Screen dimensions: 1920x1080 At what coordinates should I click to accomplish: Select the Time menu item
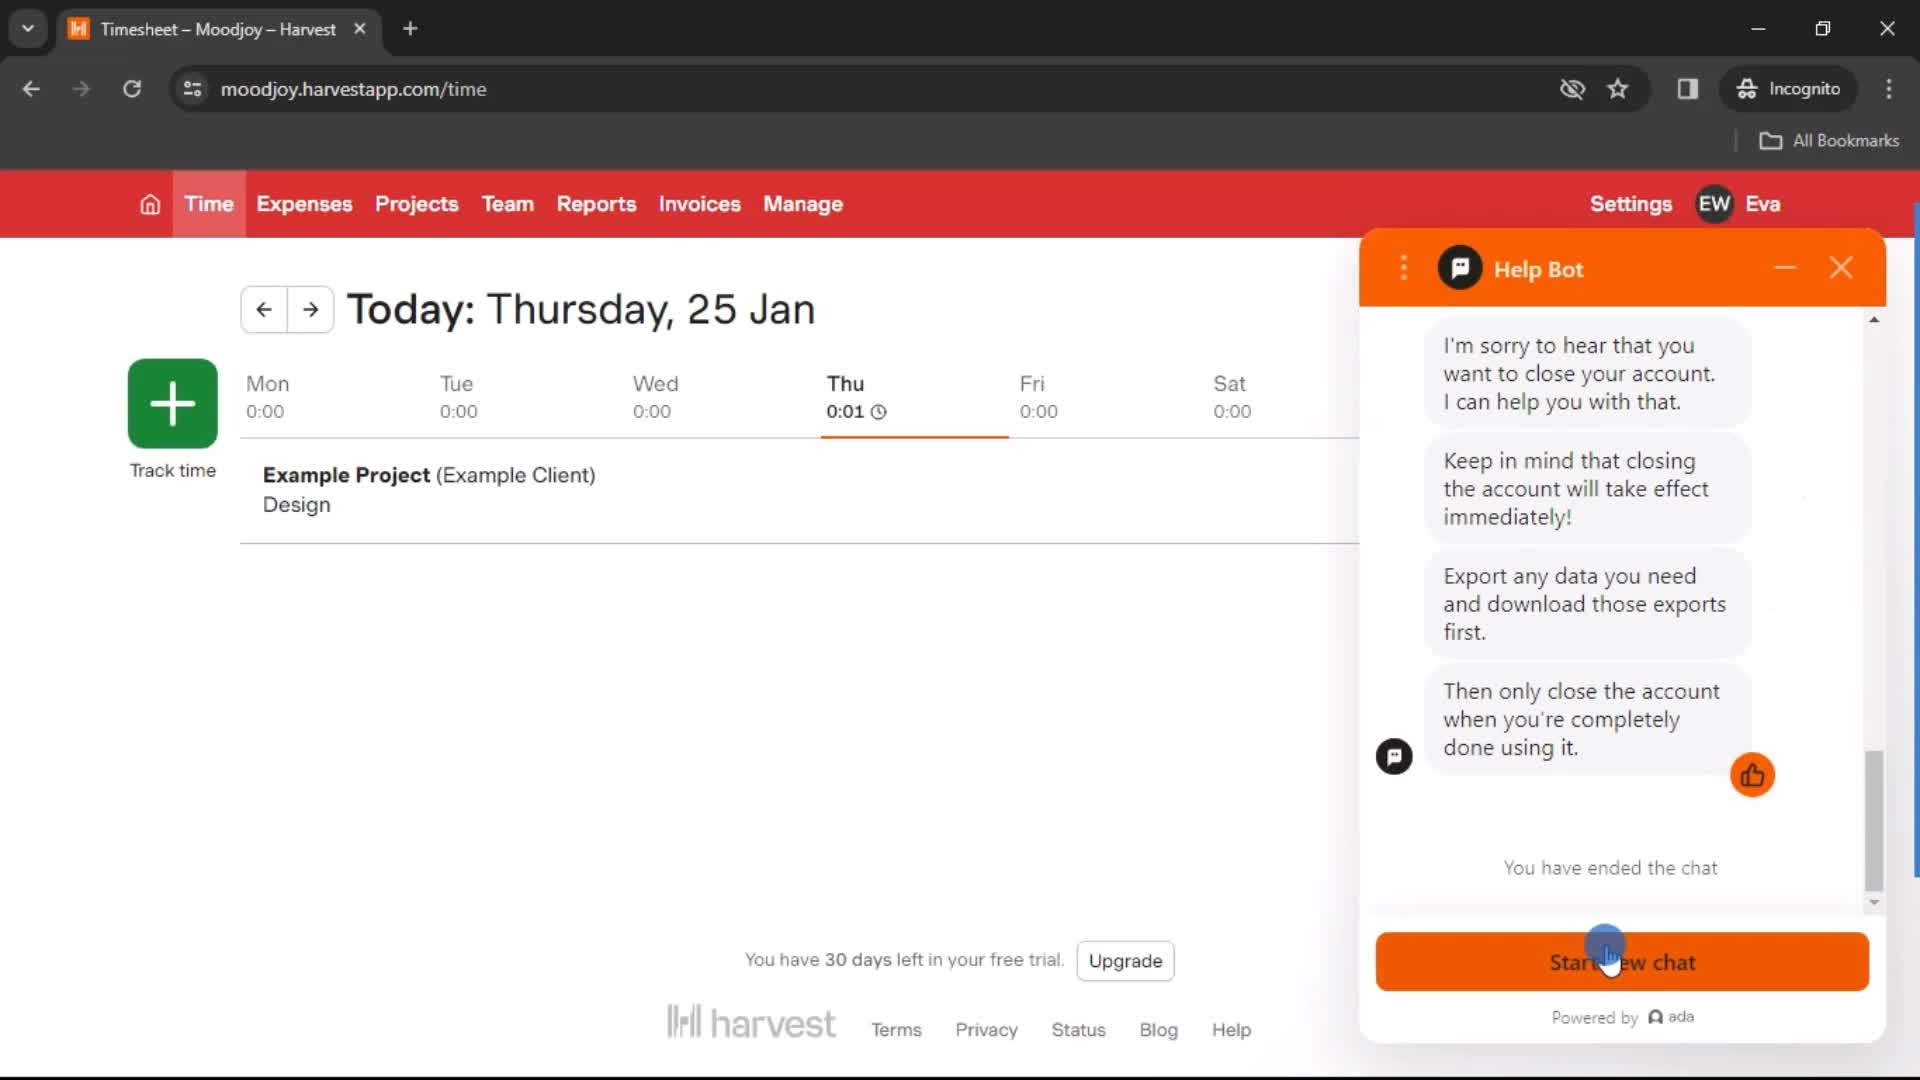209,204
